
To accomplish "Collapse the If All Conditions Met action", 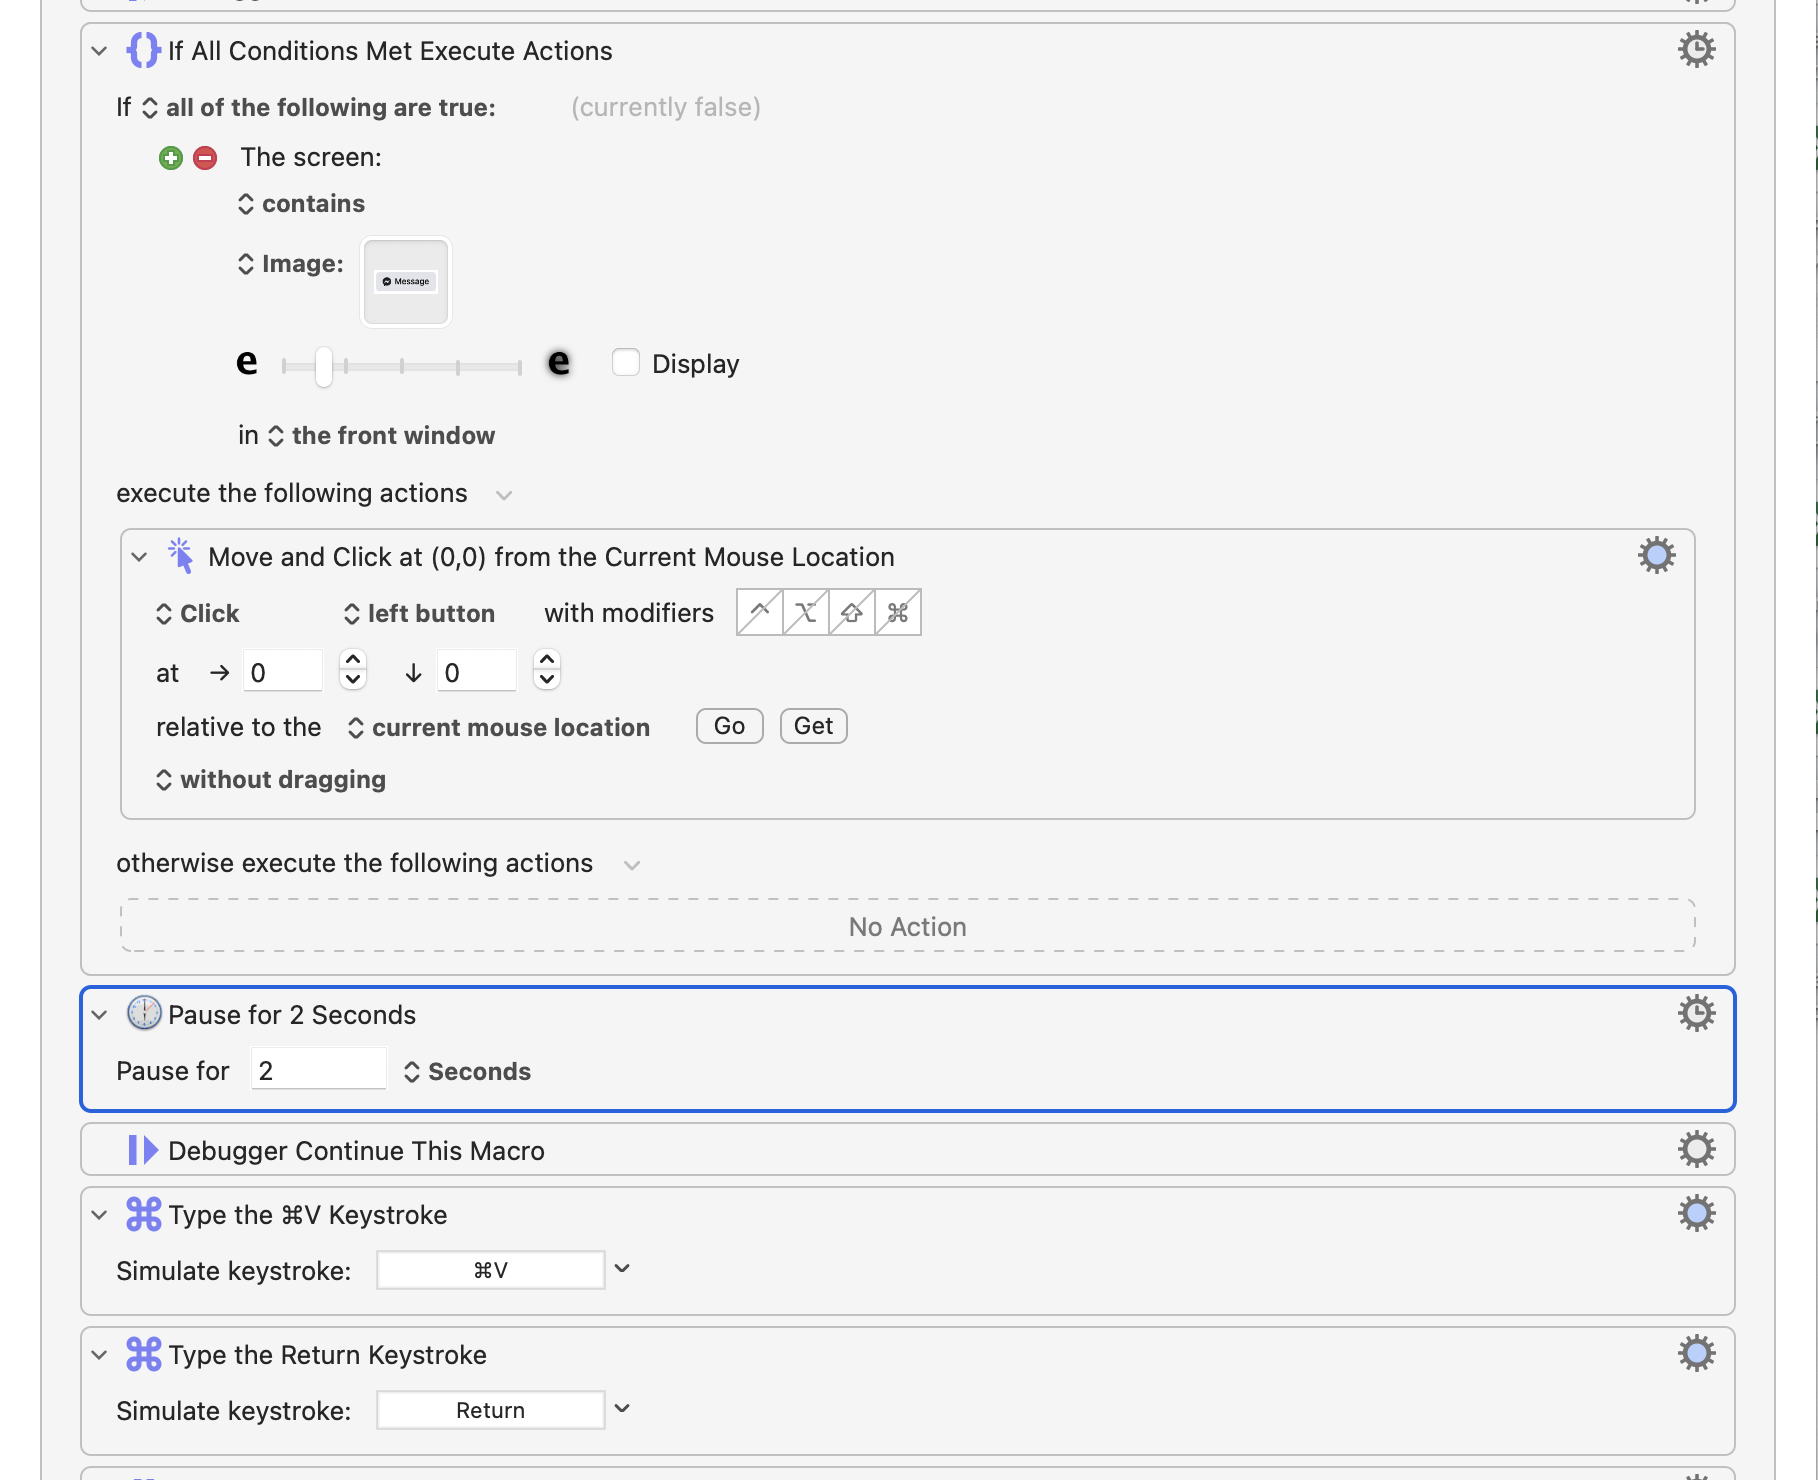I will pos(99,51).
